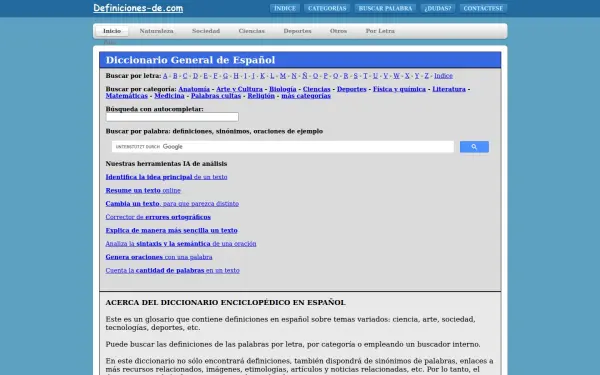Open the Palabras cultas category
Viewport: 600px width, 375px height.
[x=216, y=96]
